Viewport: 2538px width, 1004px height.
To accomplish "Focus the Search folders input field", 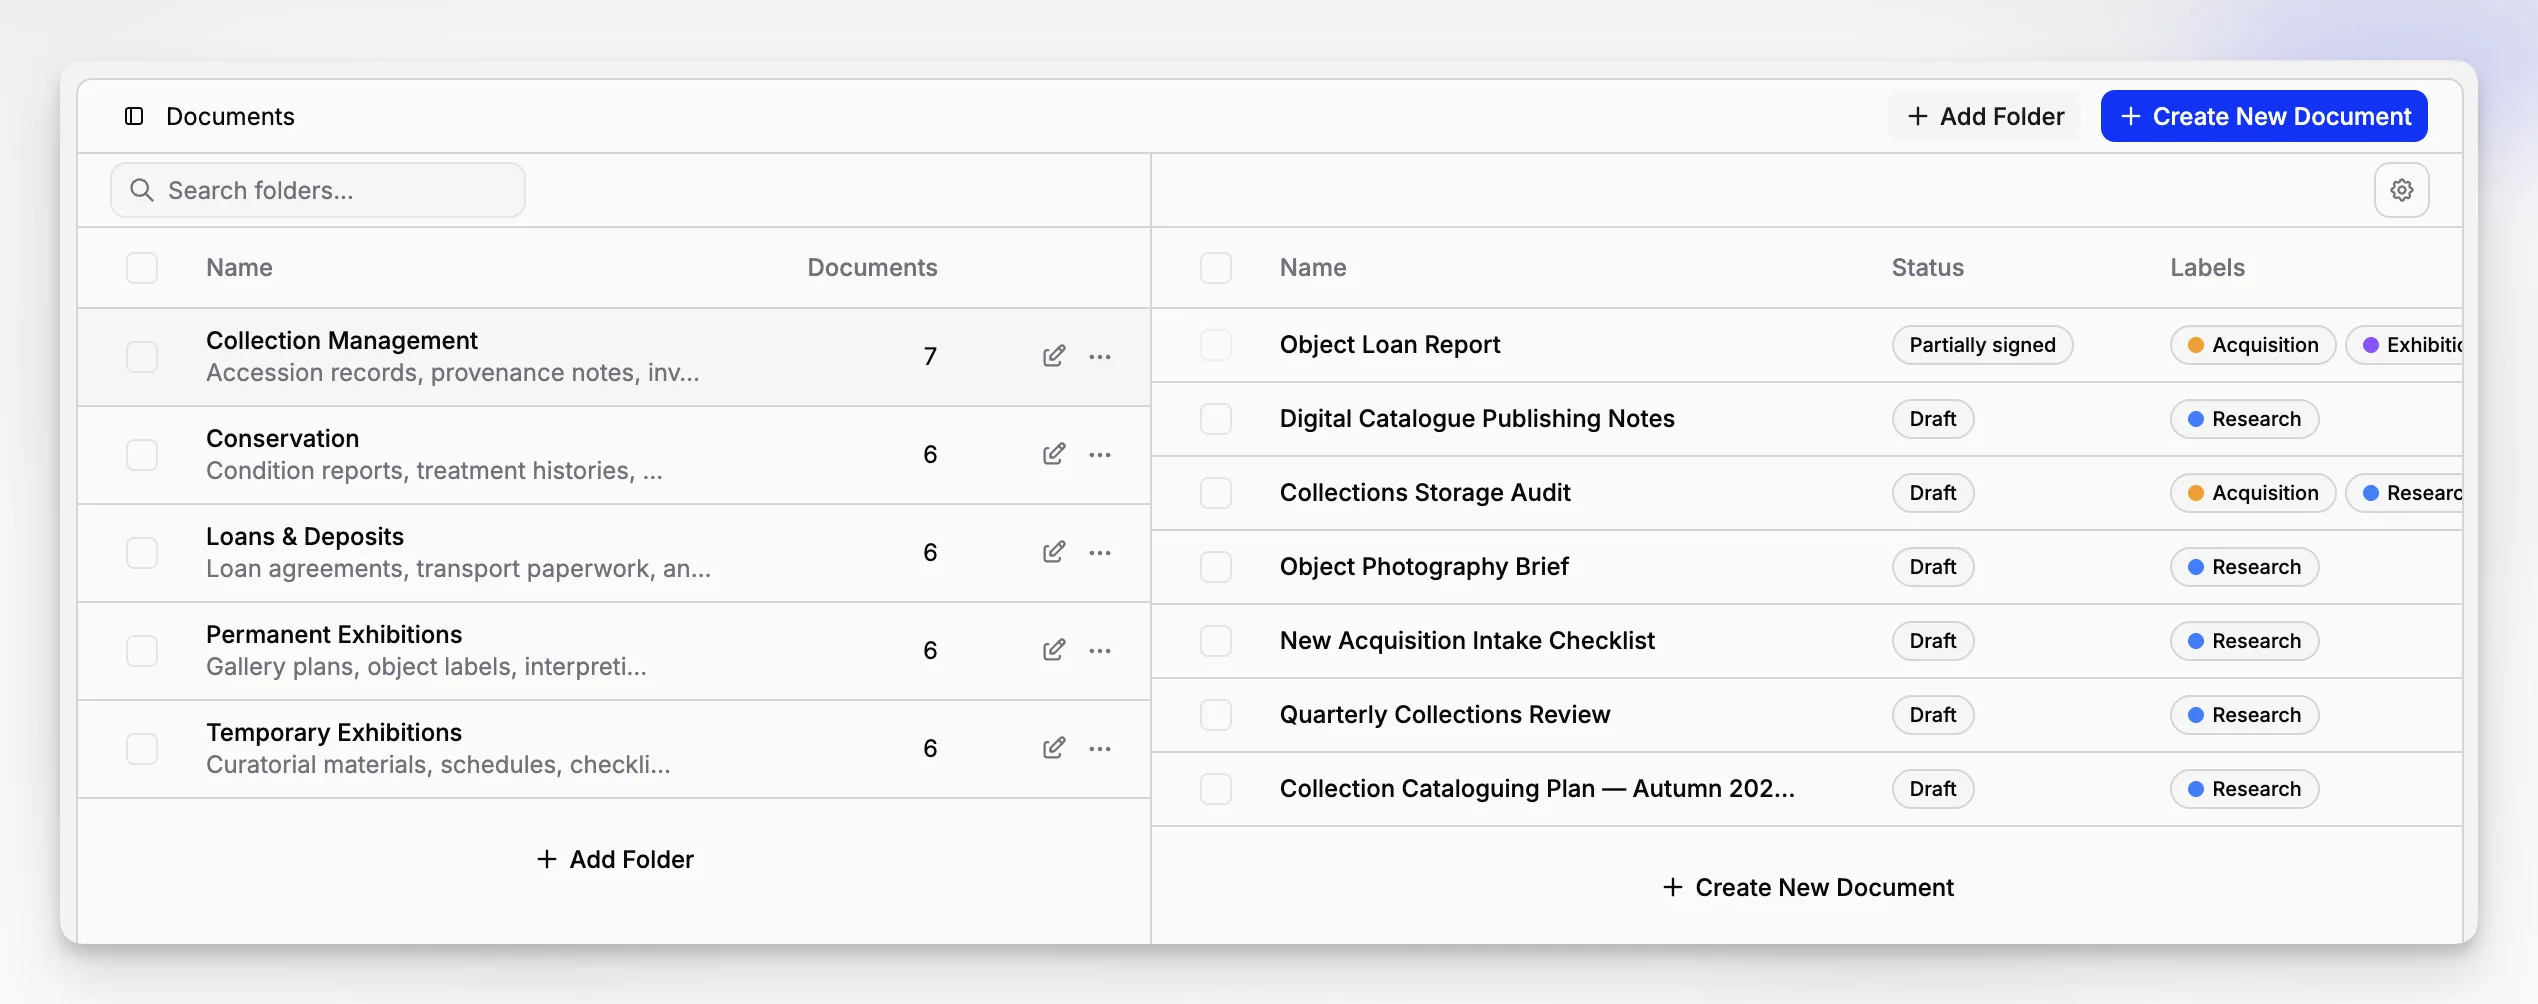I will tap(318, 190).
